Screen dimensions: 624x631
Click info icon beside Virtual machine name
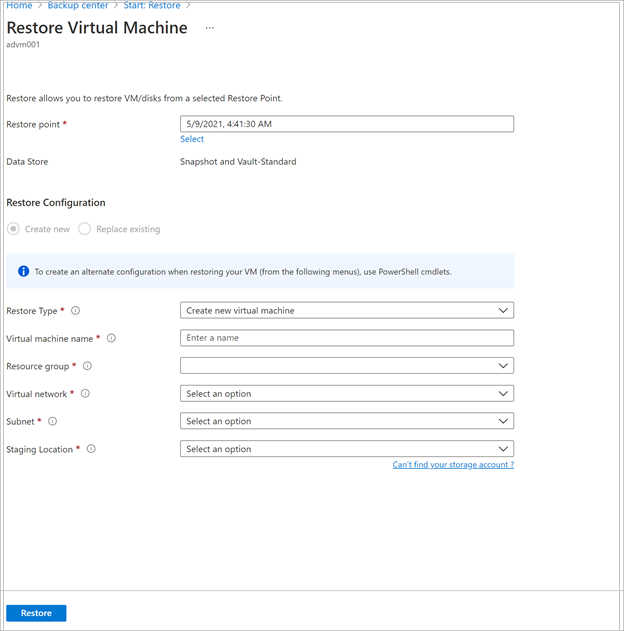coord(111,338)
